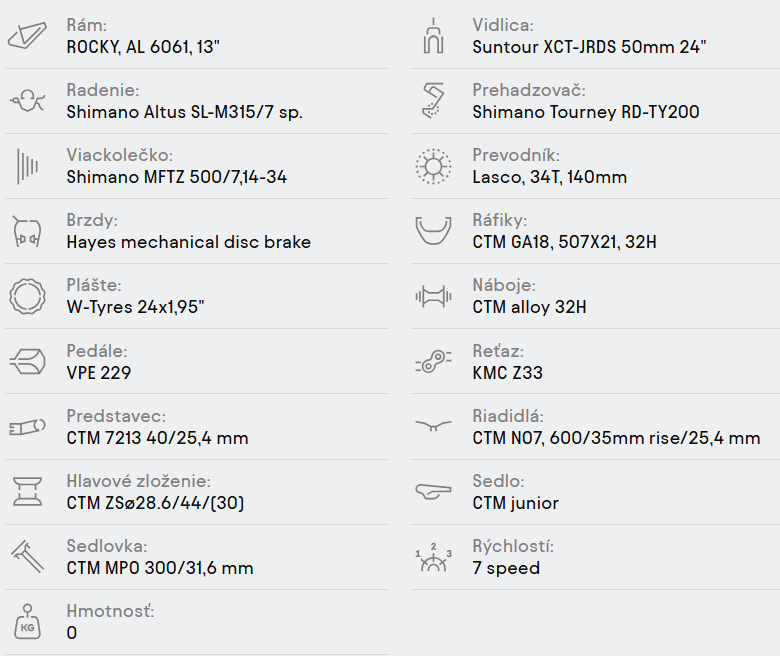Click the rear derailleur icon beside Prehadzovač
Viewport: 780px width, 656px height.
[433, 101]
